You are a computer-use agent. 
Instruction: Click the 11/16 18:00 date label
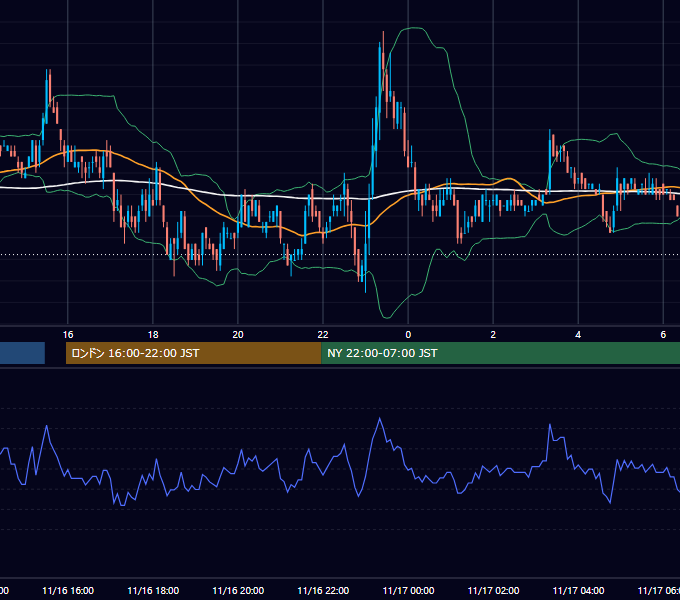(x=153, y=591)
